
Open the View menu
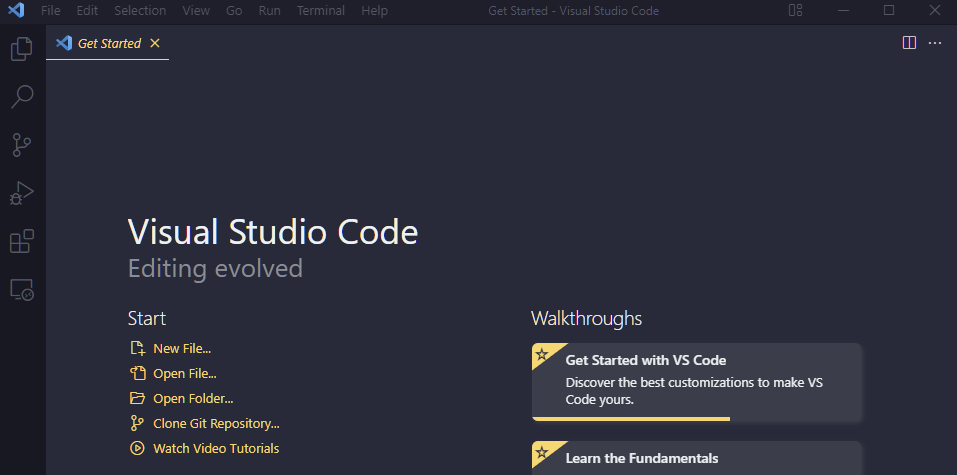pyautogui.click(x=196, y=10)
